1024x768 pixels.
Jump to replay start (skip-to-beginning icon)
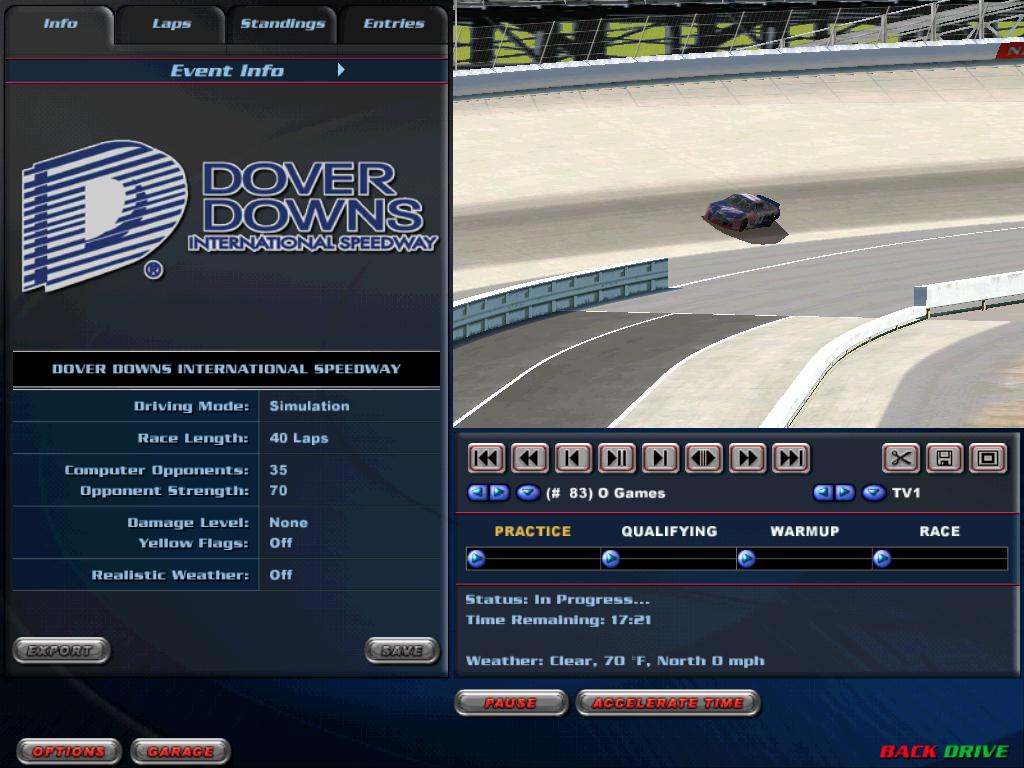486,458
